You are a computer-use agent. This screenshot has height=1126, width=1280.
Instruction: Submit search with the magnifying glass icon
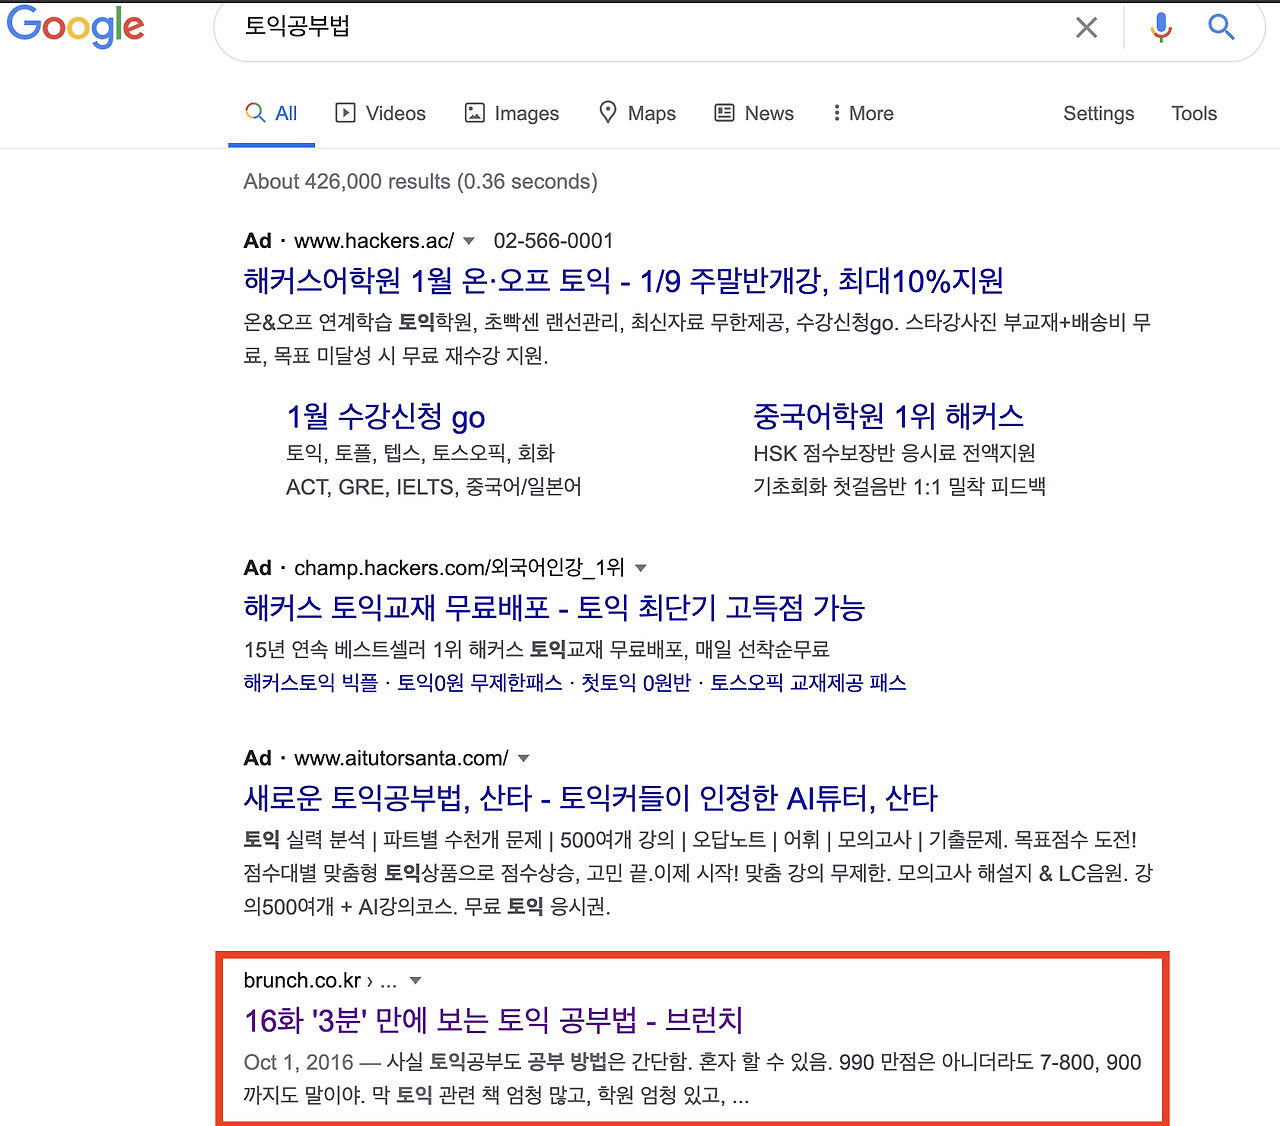[x=1221, y=27]
